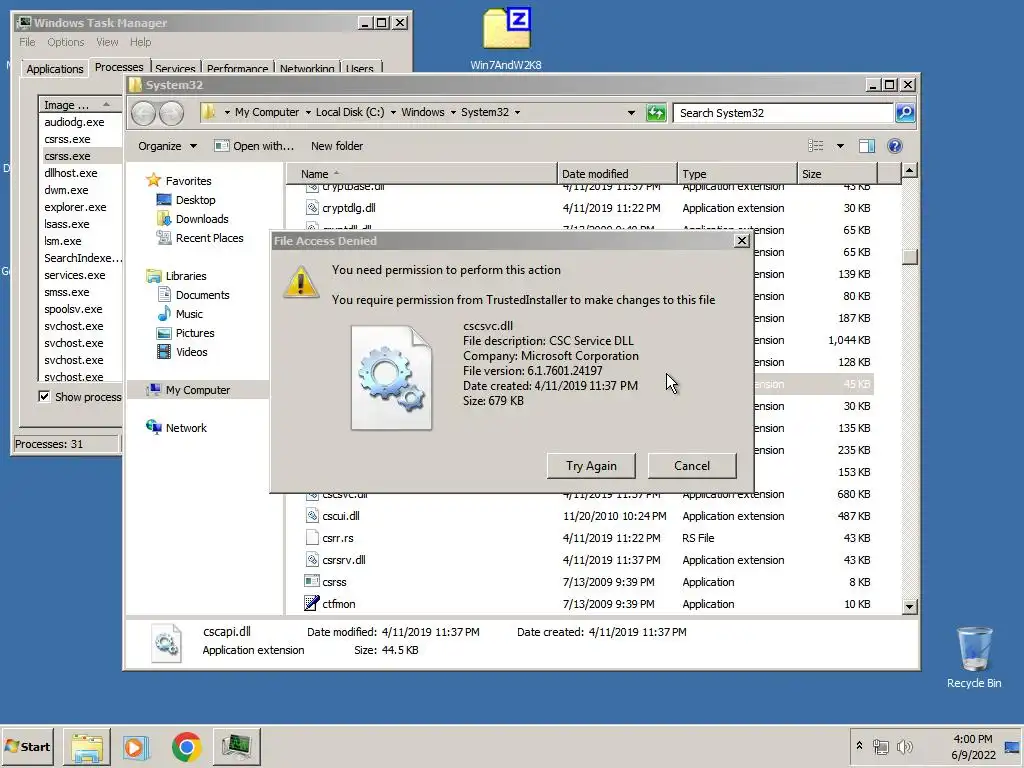Select My Computer in navigation pane

188,390
